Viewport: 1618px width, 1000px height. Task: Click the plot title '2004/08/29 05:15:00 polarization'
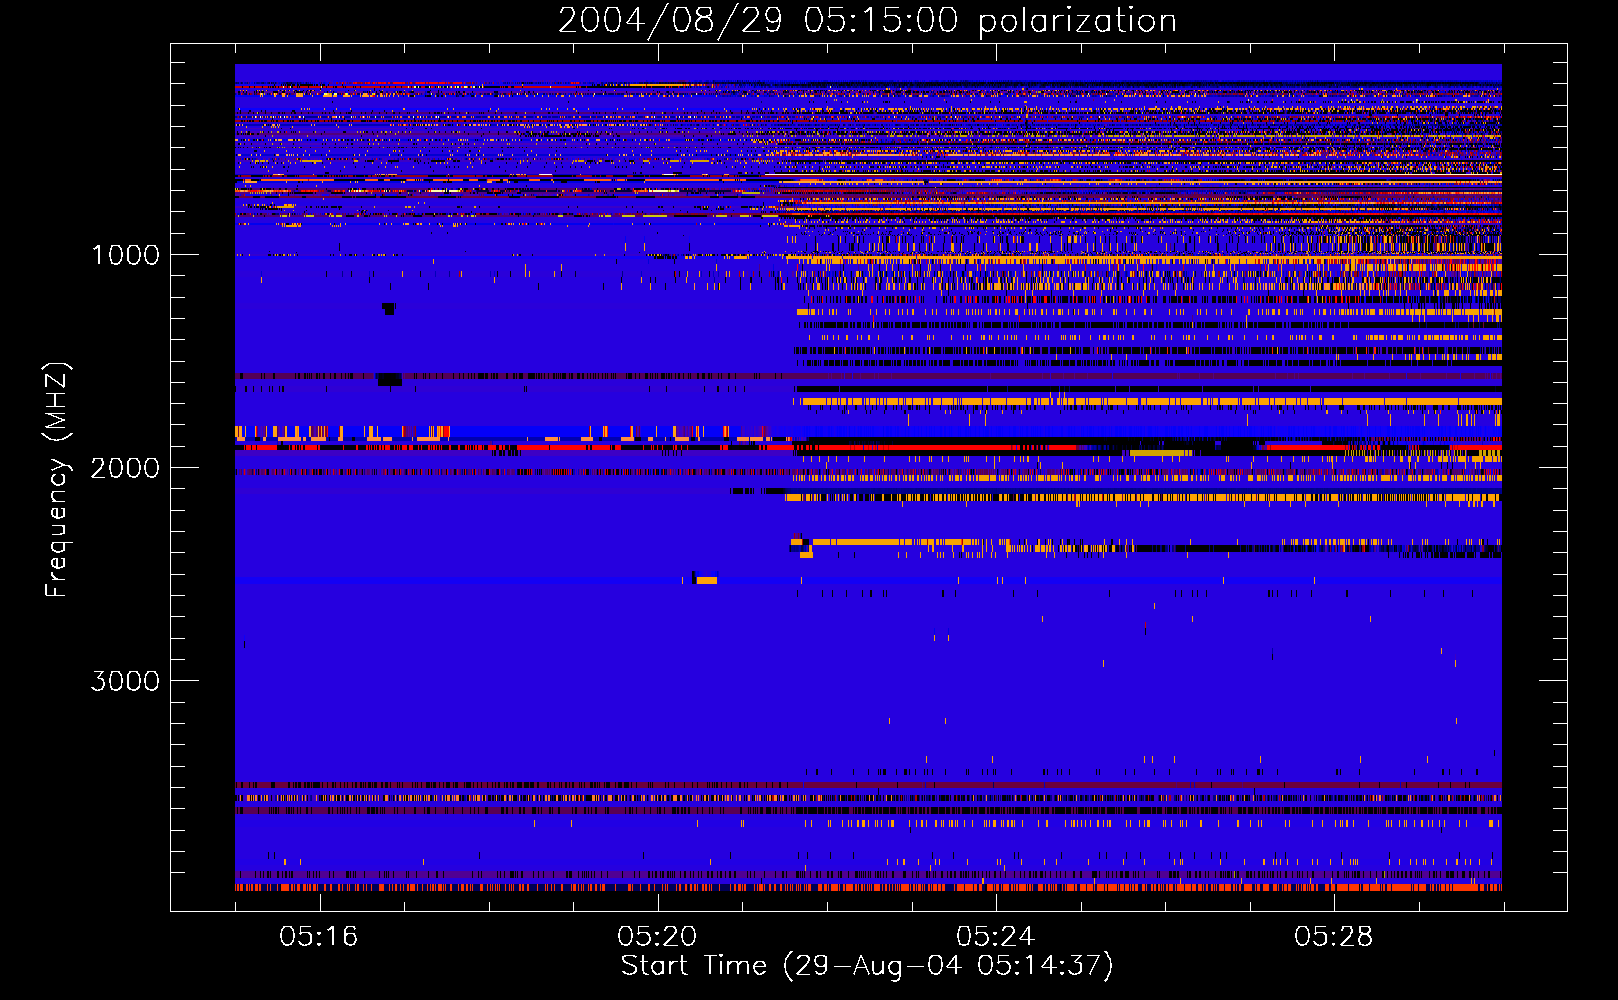click(x=867, y=20)
